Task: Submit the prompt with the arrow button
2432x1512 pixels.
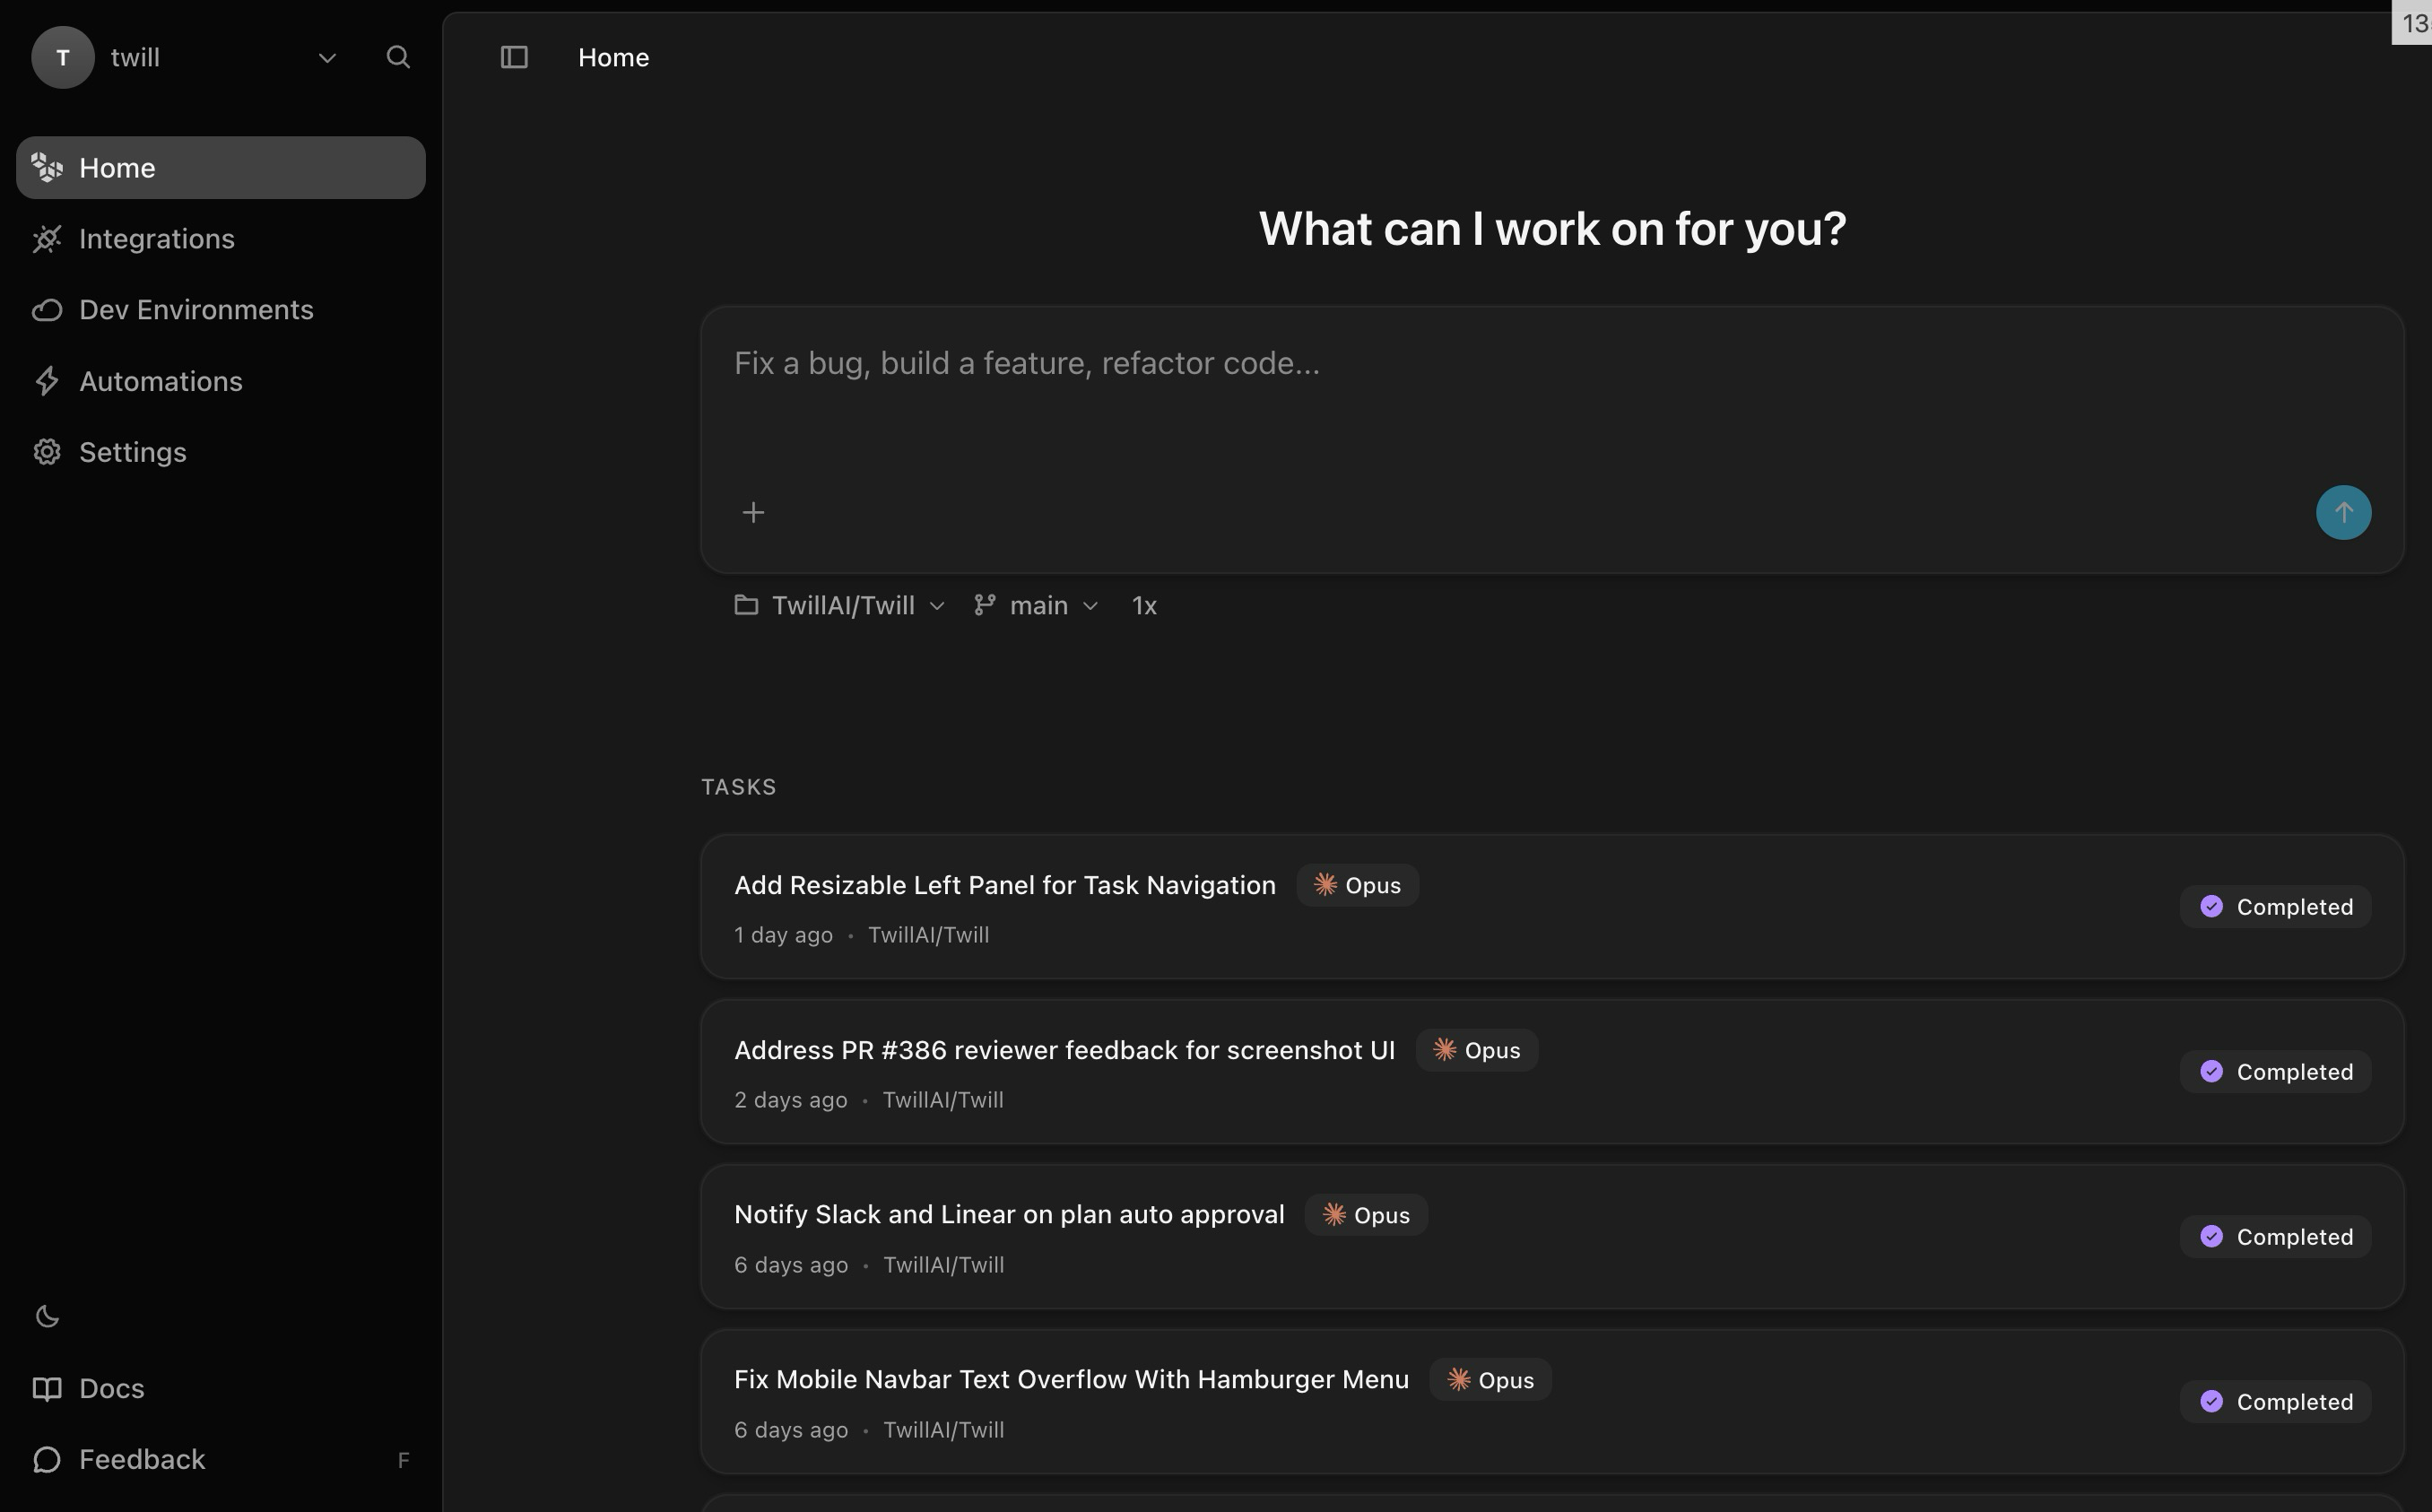Action: [x=2343, y=512]
